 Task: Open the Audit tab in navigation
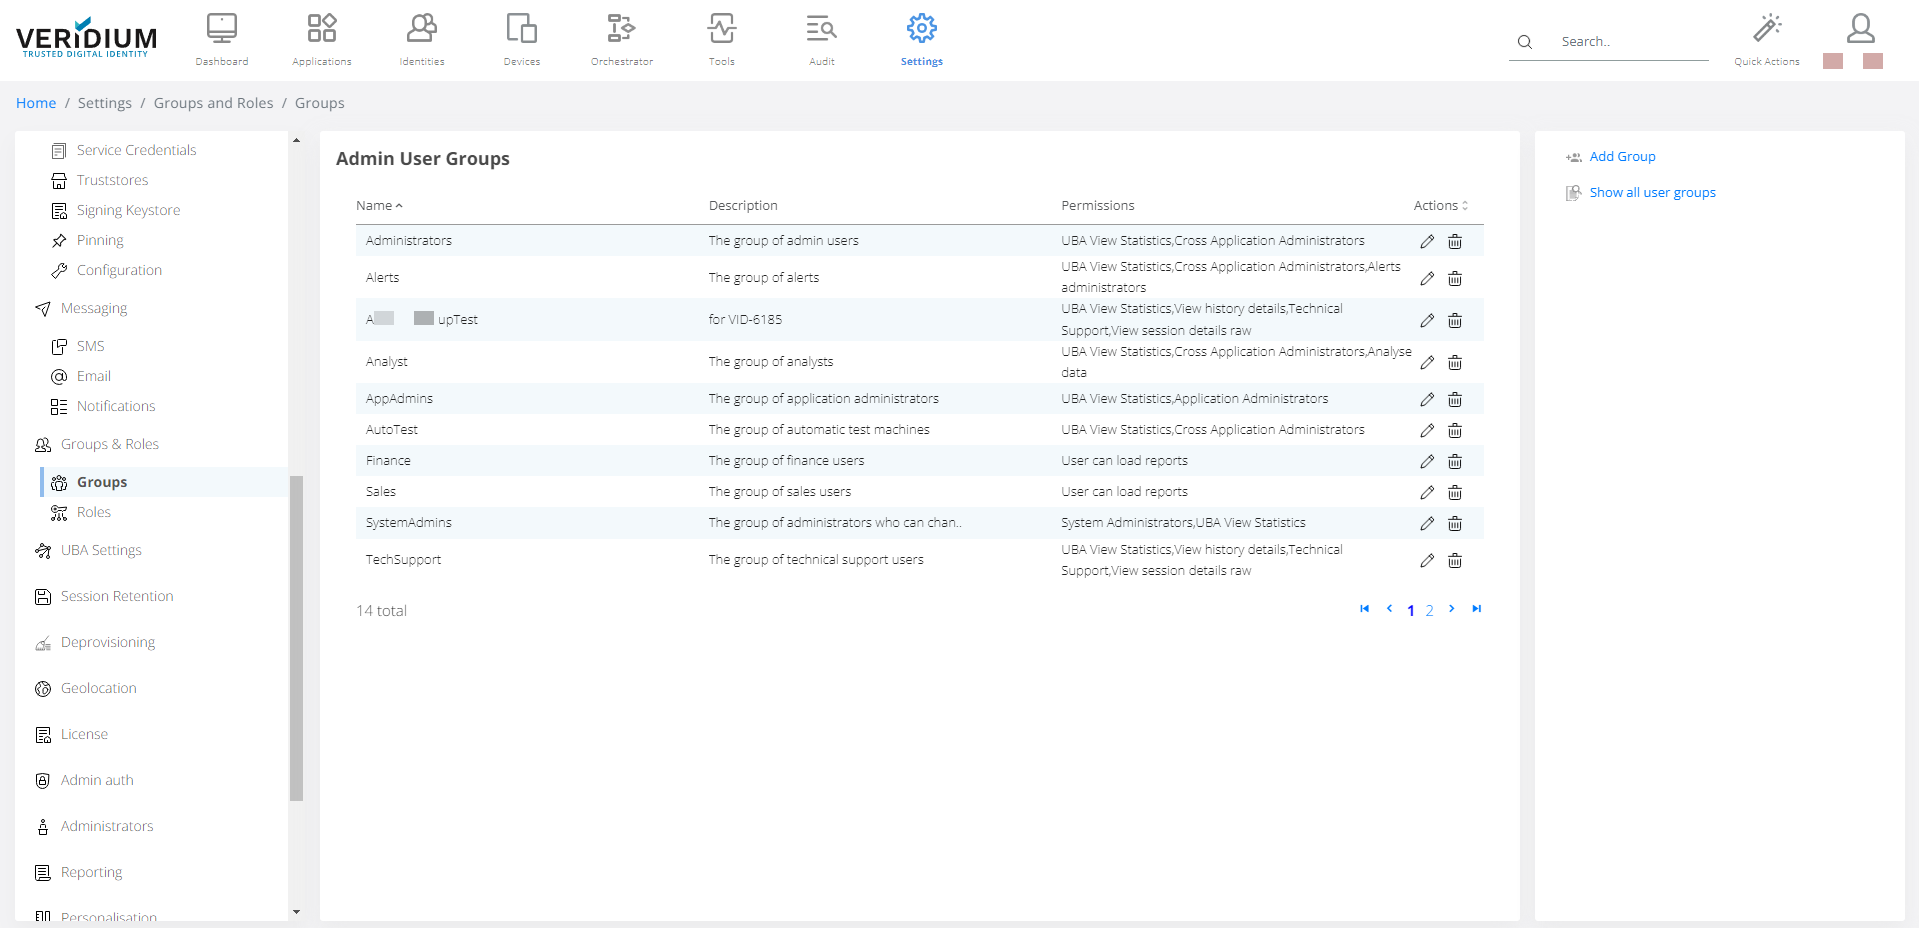click(x=821, y=39)
